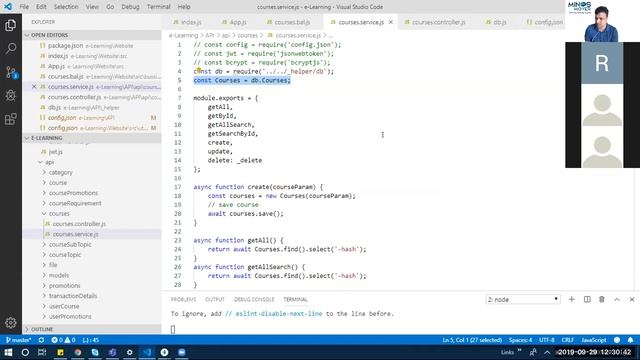Open the Debug view in activity bar
This screenshot has width=640, height=360.
pyautogui.click(x=11, y=96)
